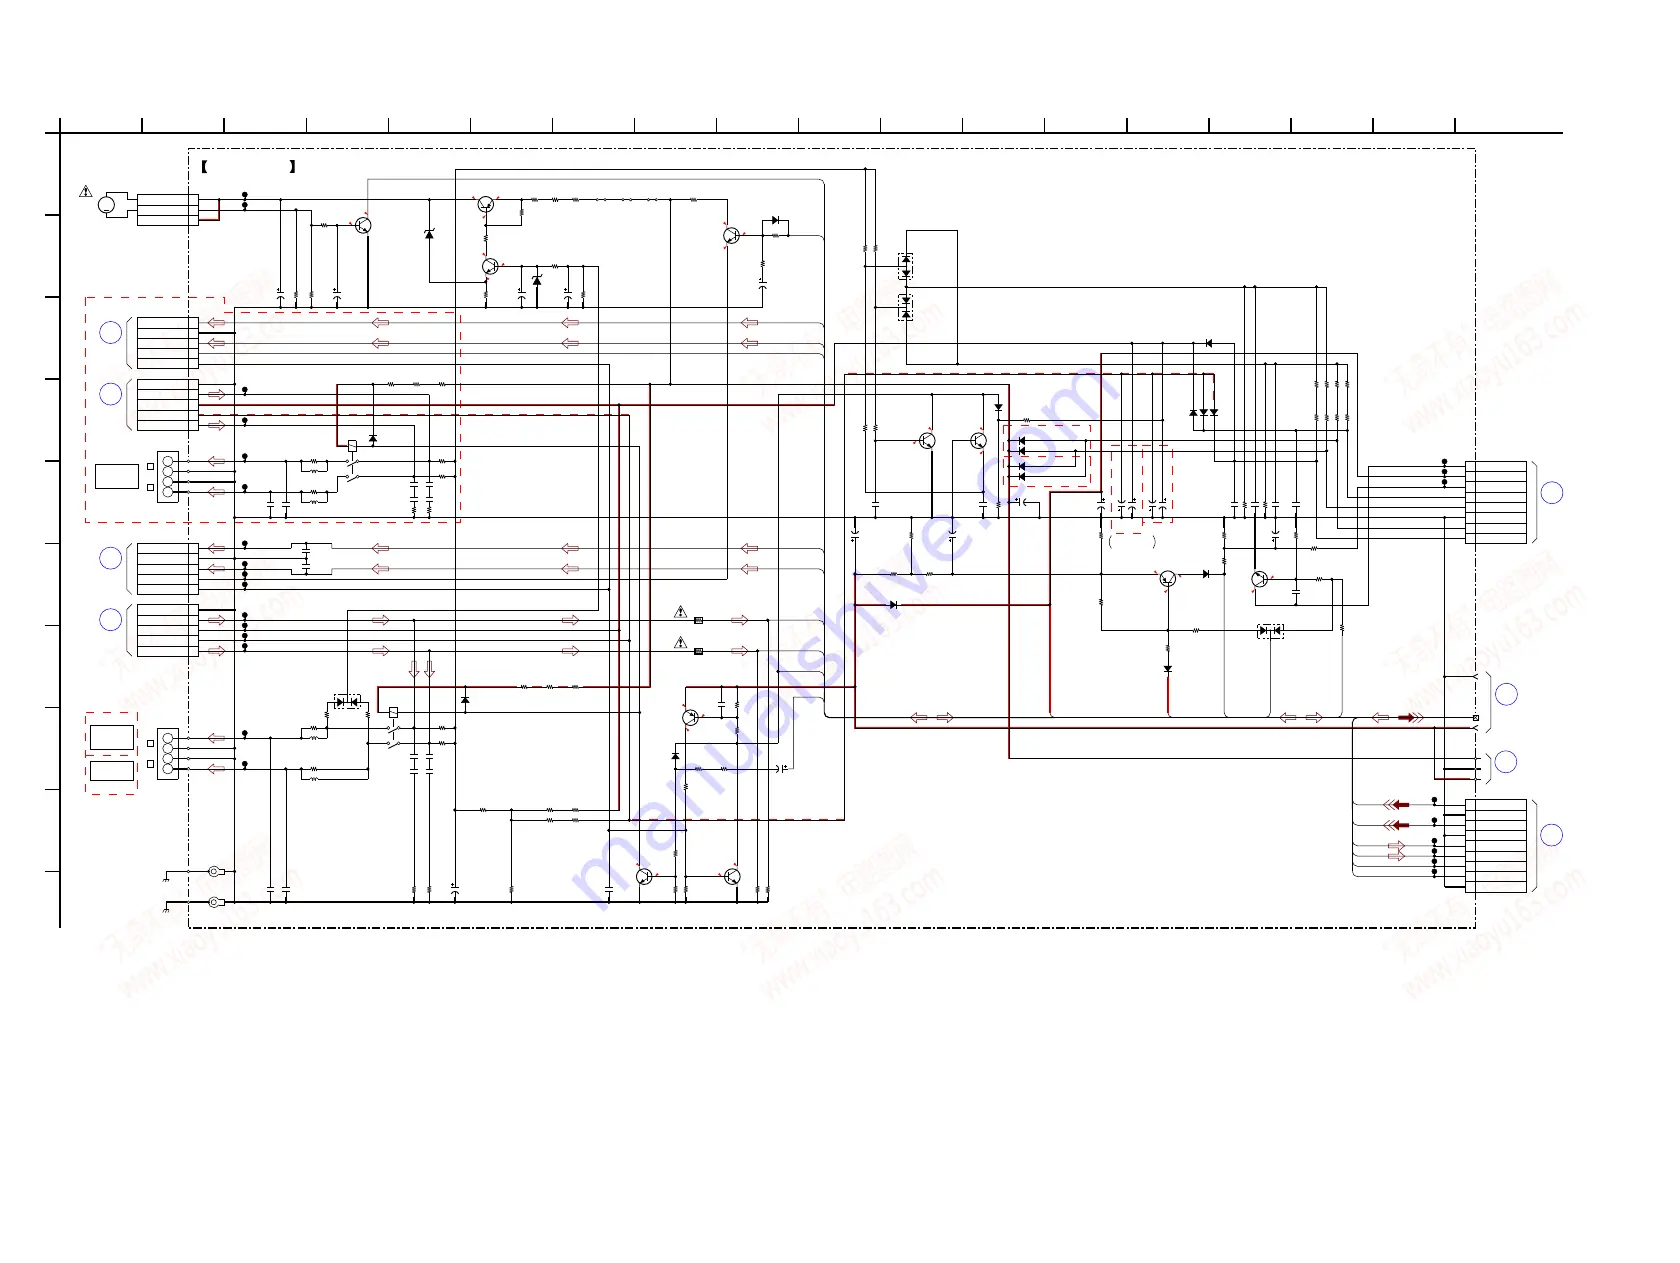
Task: Click the warning triangle beside the AC power source
Action: [86, 191]
